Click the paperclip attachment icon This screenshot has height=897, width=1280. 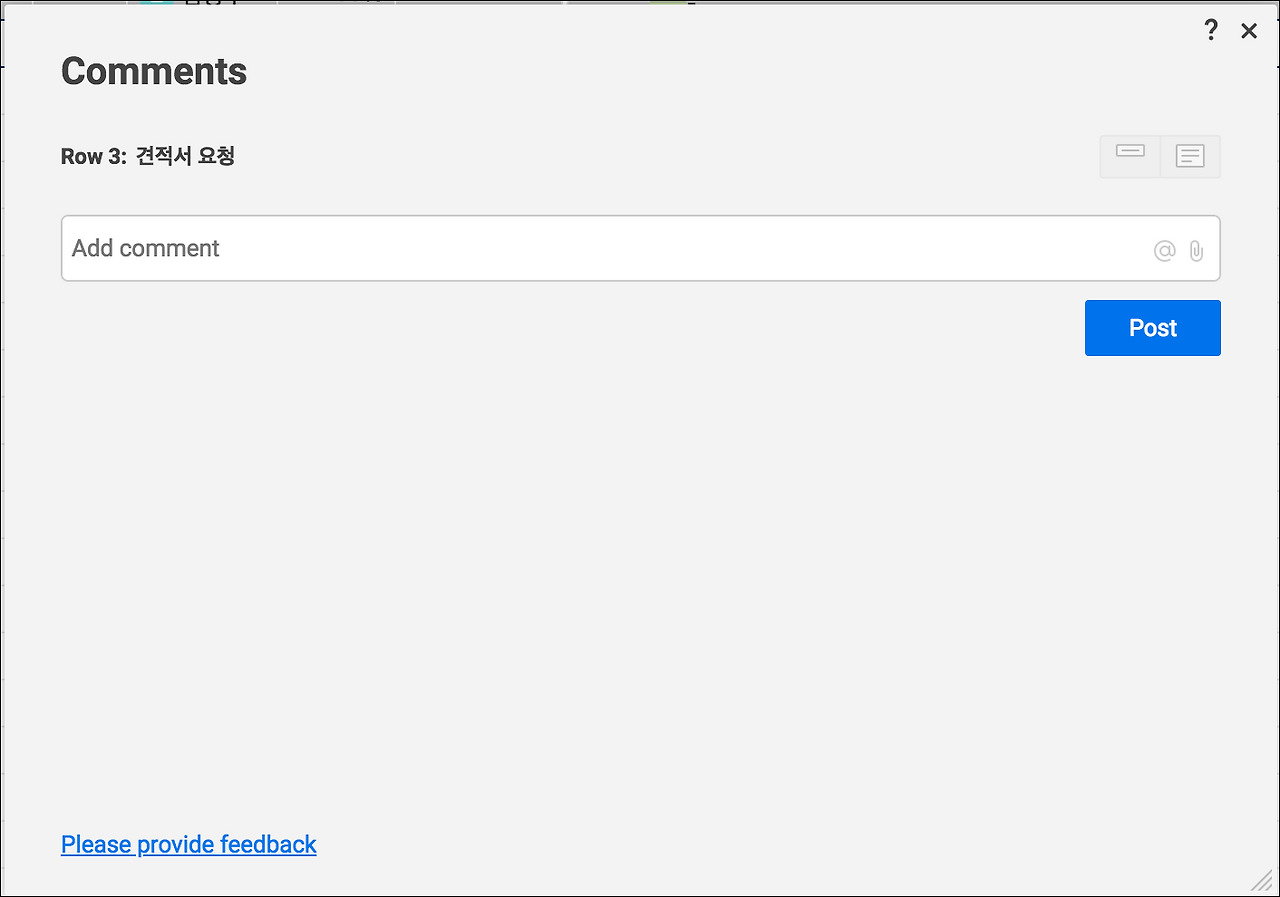pos(1196,251)
